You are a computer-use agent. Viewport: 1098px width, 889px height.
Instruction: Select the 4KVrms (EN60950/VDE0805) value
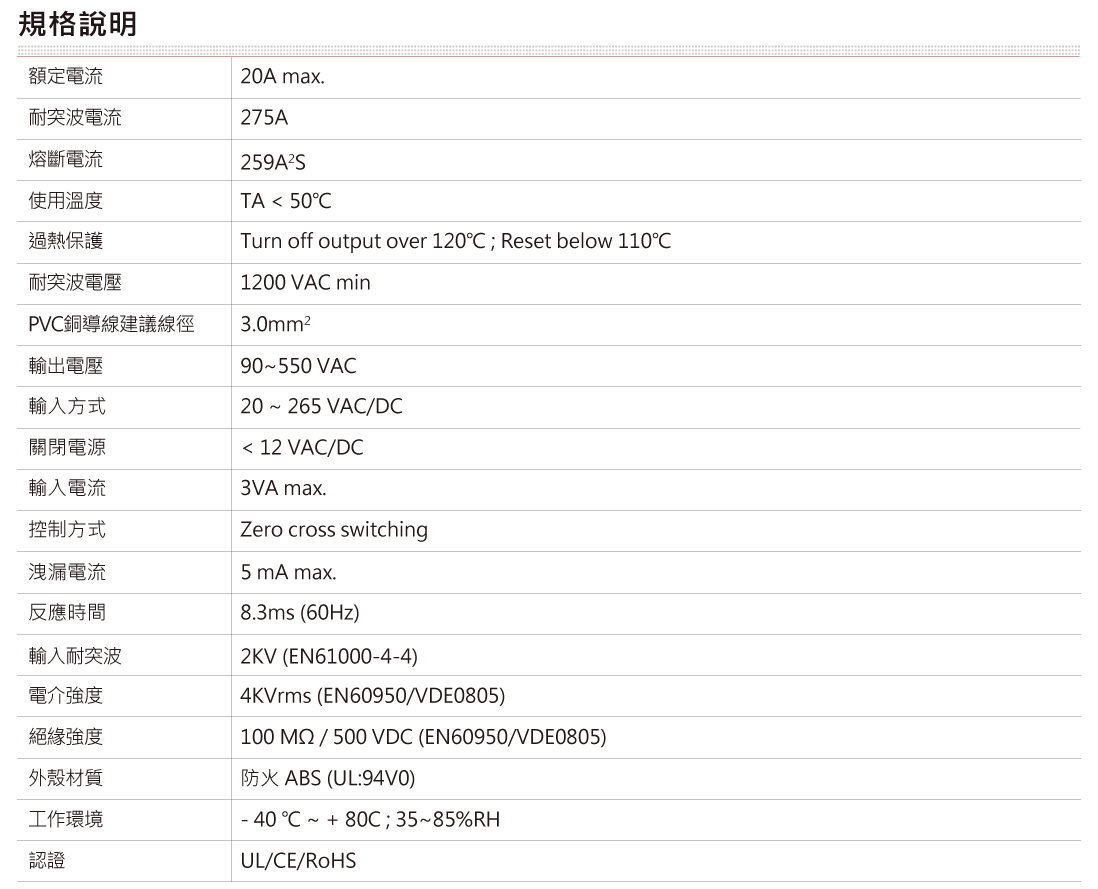click(372, 696)
